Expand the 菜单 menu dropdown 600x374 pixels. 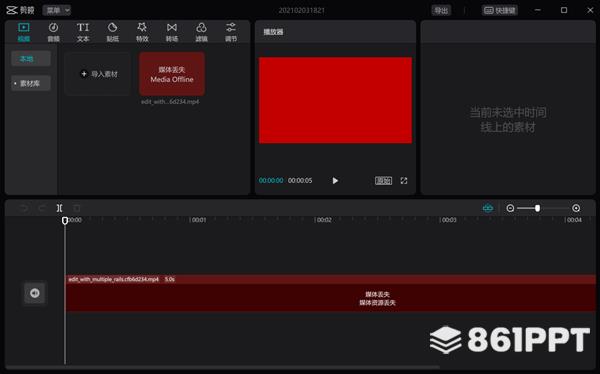tap(57, 10)
